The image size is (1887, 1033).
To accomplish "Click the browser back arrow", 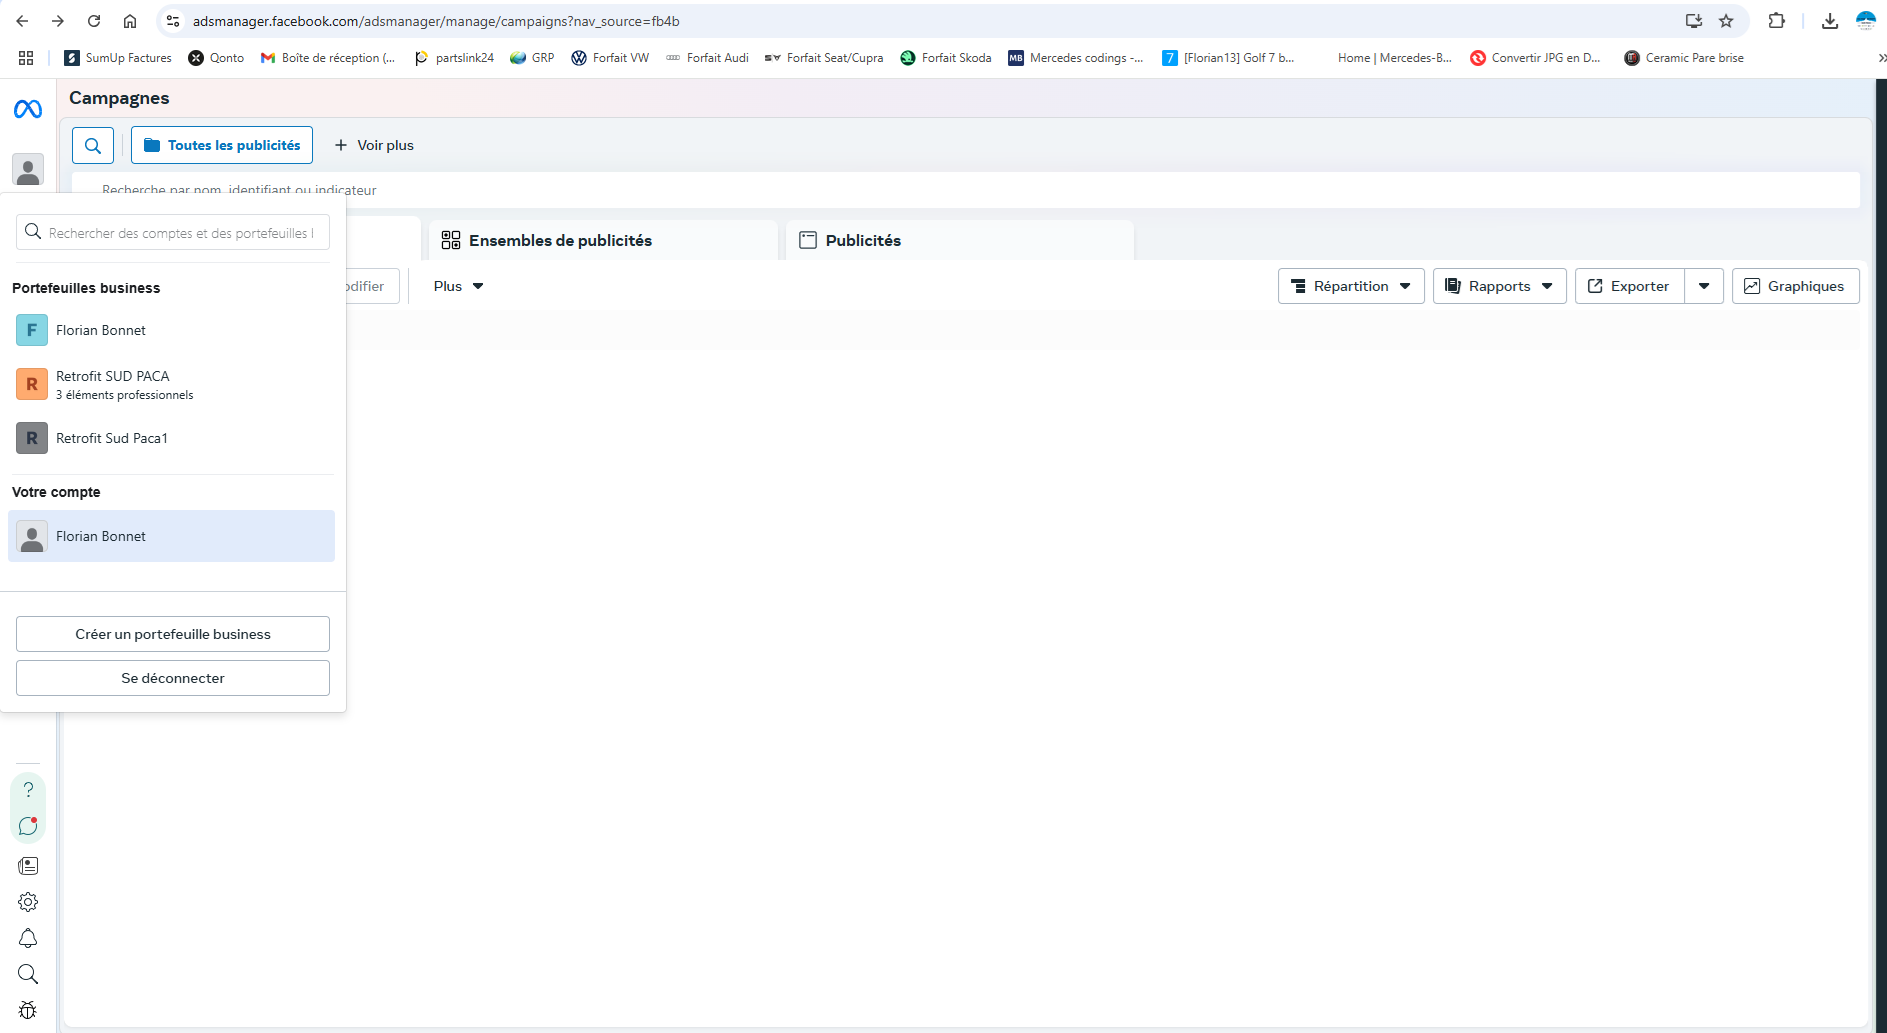I will pos(22,21).
